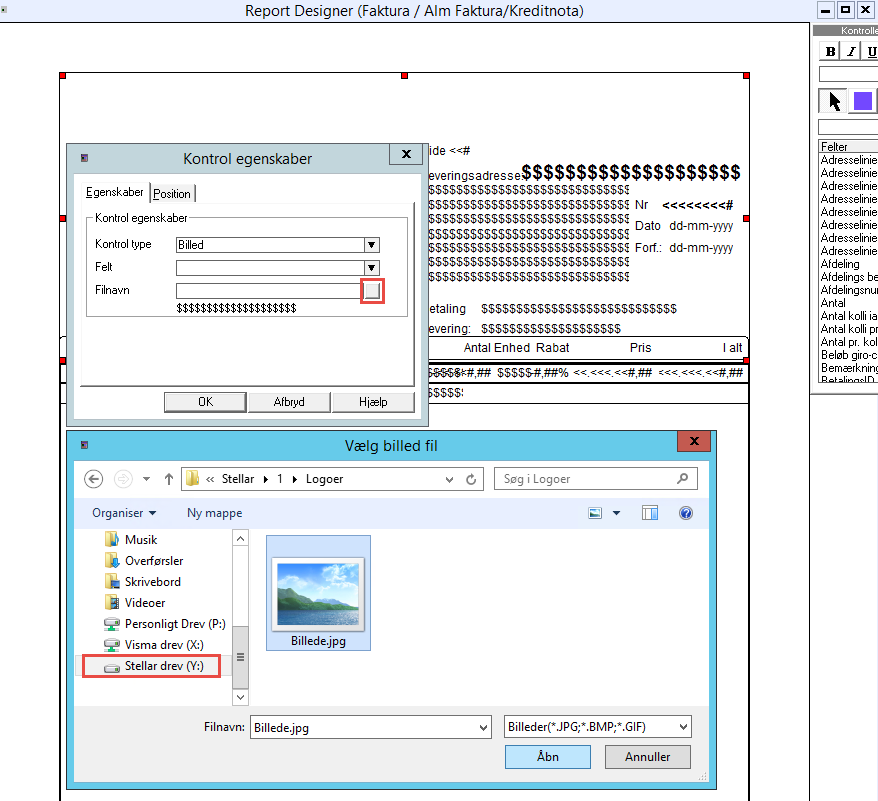Open file dialog help icon
The width and height of the screenshot is (878, 801).
686,513
